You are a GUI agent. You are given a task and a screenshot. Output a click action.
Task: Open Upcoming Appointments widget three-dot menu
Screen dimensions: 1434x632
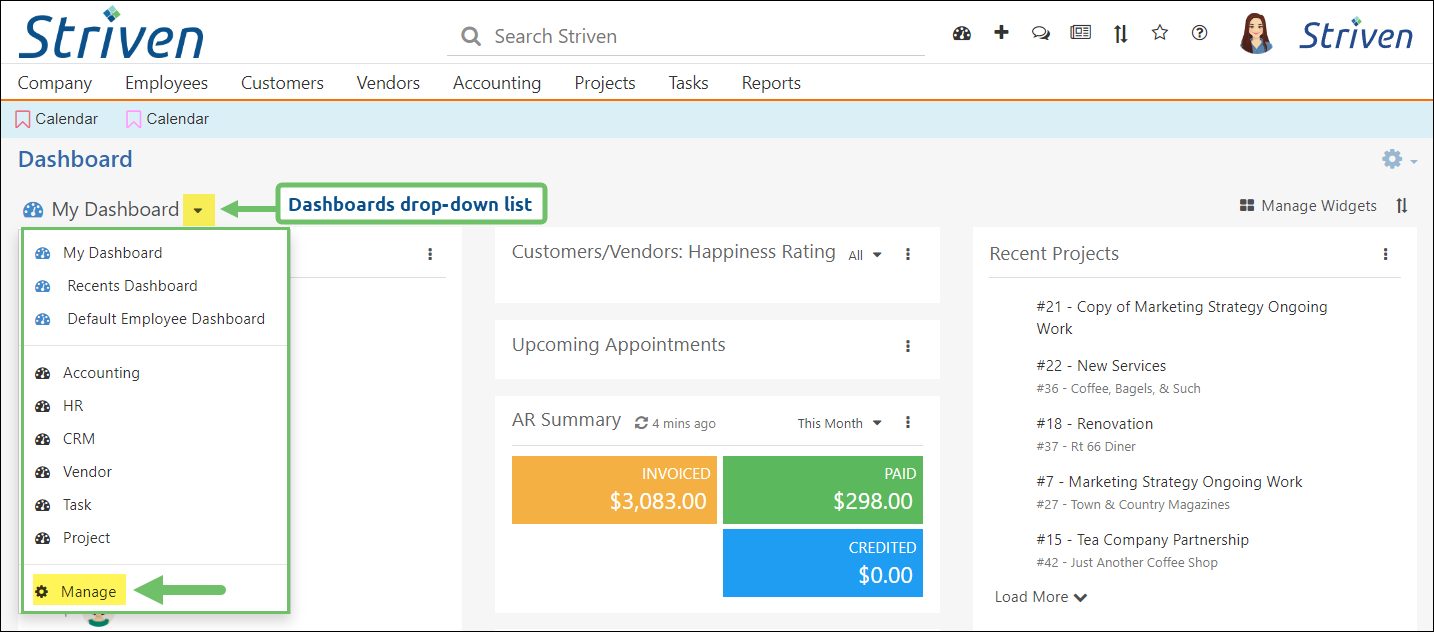(x=908, y=346)
